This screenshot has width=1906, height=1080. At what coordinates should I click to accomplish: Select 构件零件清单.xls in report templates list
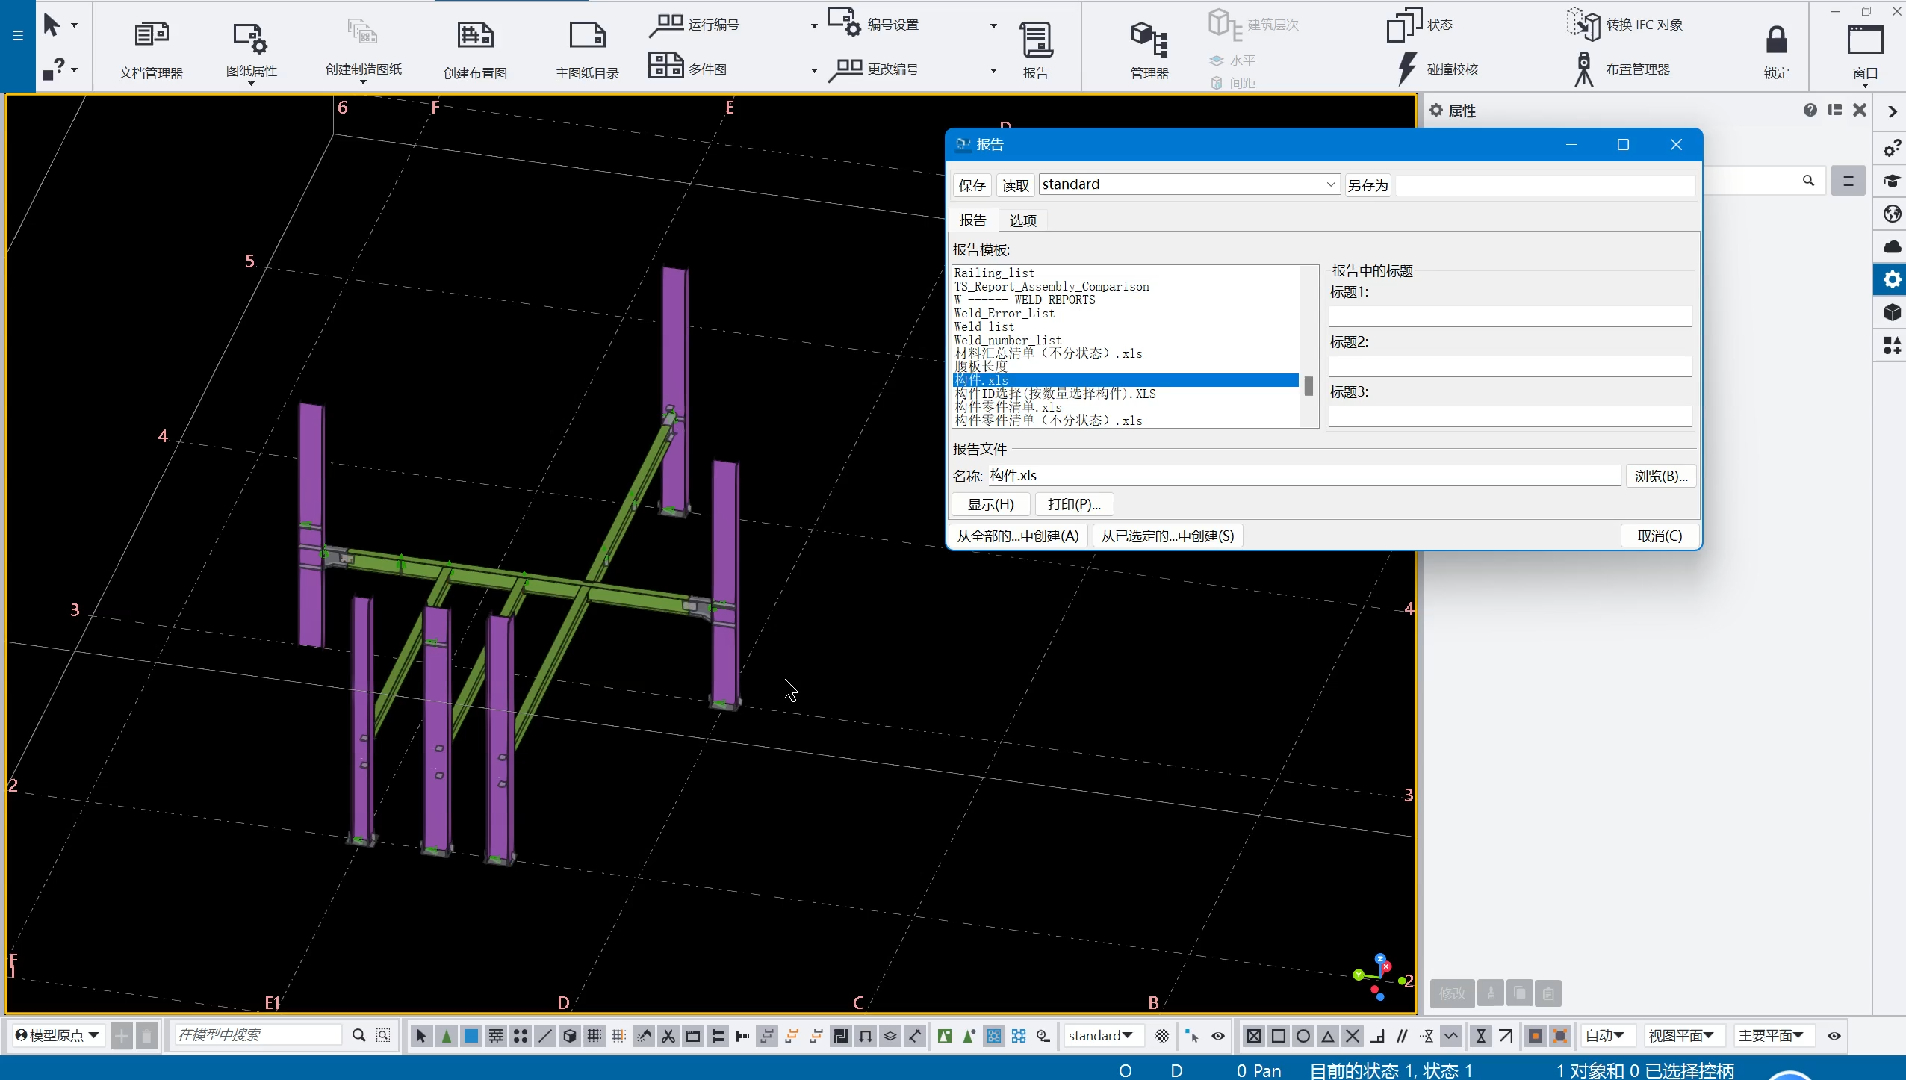click(1008, 407)
